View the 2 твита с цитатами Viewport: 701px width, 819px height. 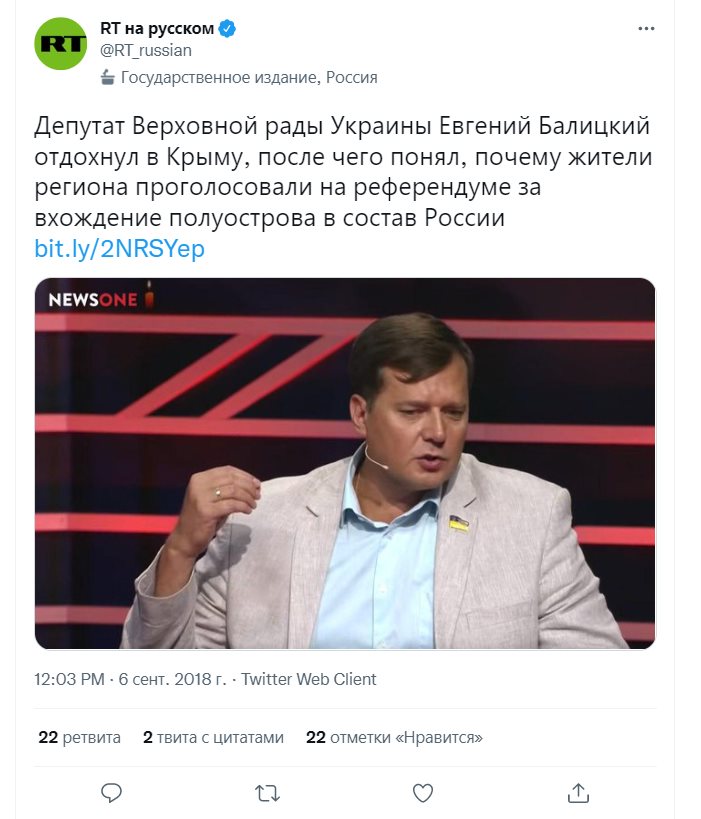[213, 737]
